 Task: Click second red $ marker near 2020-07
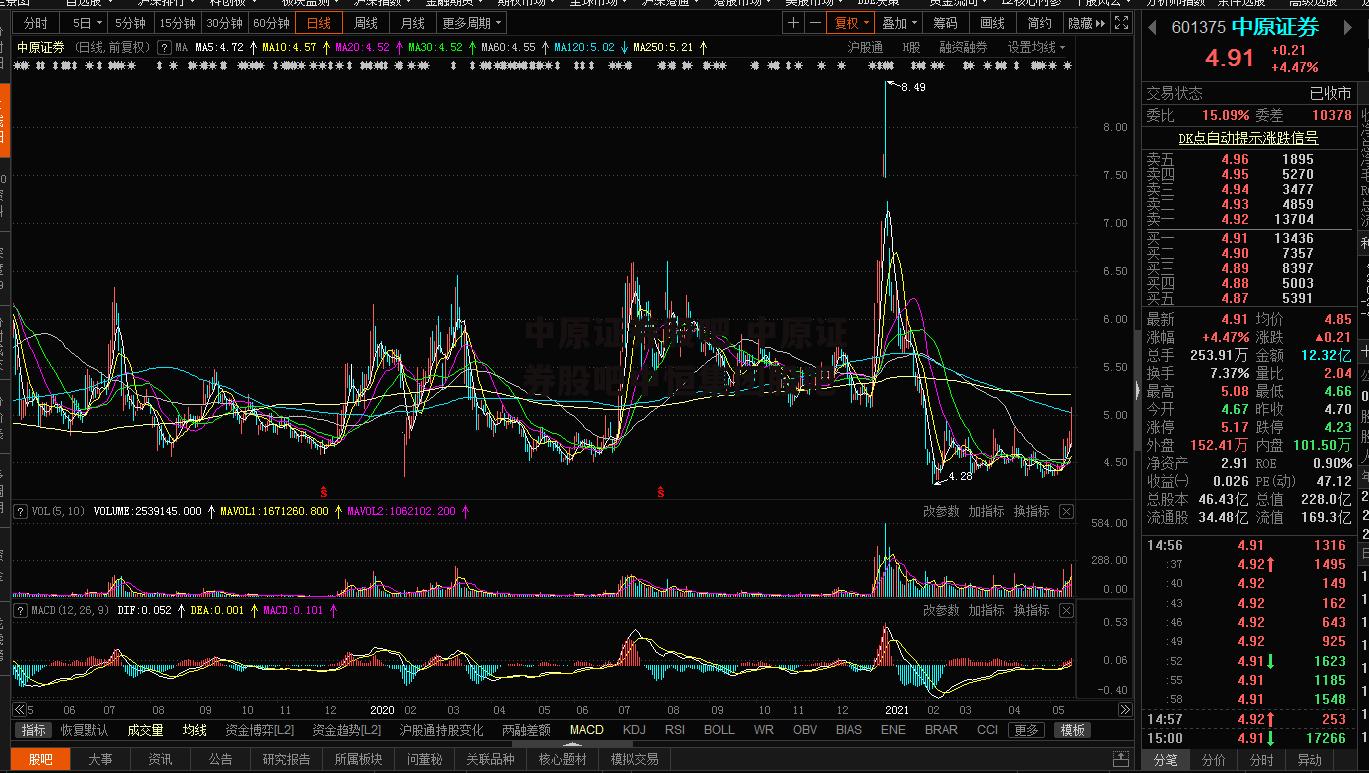[x=660, y=492]
